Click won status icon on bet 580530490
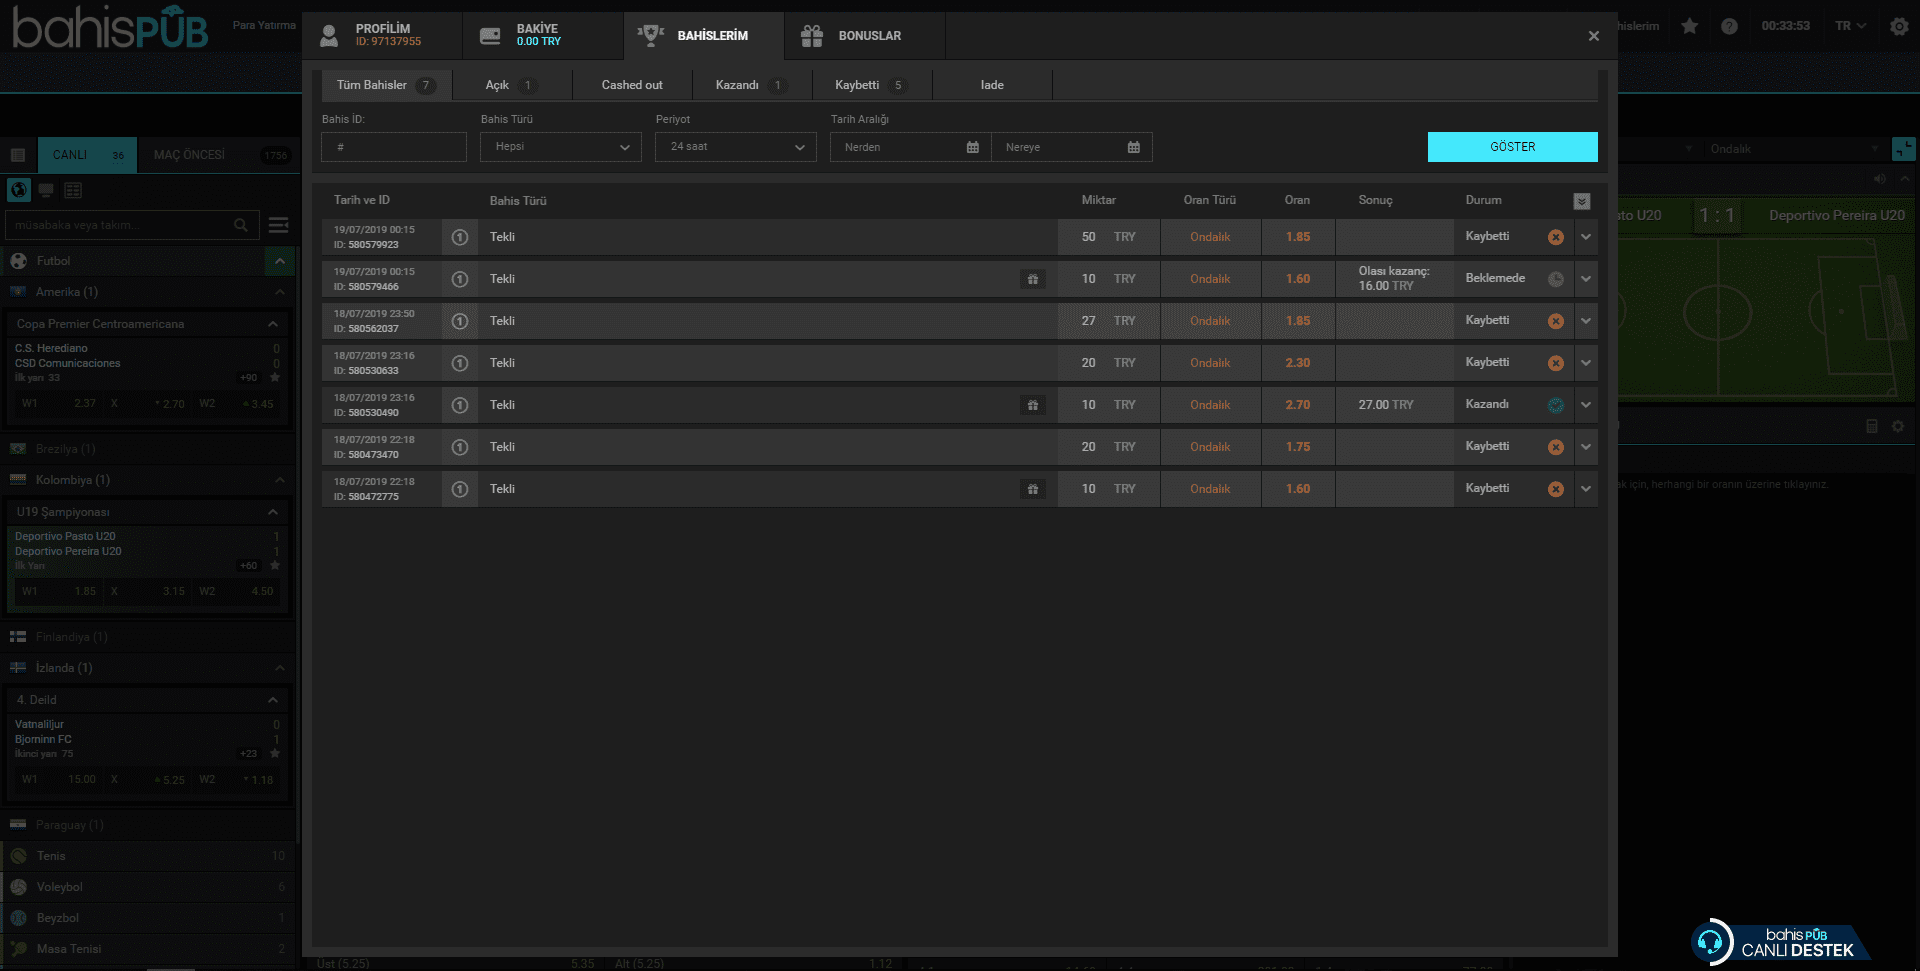Image resolution: width=1920 pixels, height=971 pixels. pyautogui.click(x=1556, y=405)
